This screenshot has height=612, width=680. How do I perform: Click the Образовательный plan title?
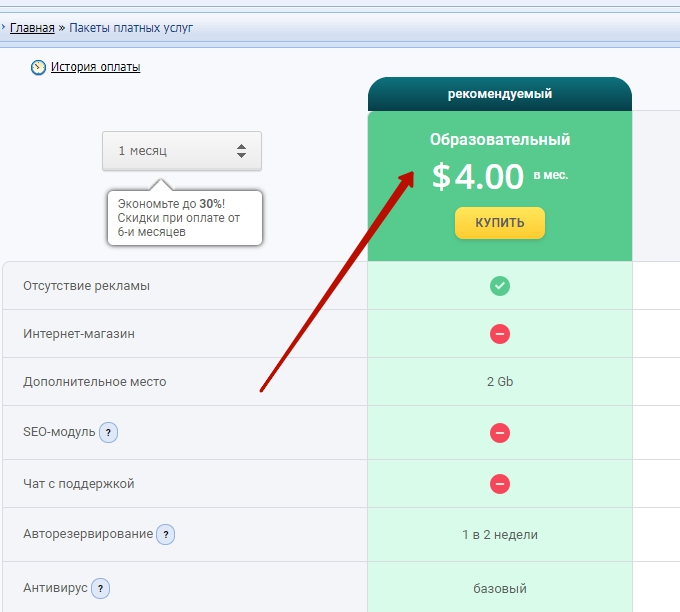click(500, 140)
